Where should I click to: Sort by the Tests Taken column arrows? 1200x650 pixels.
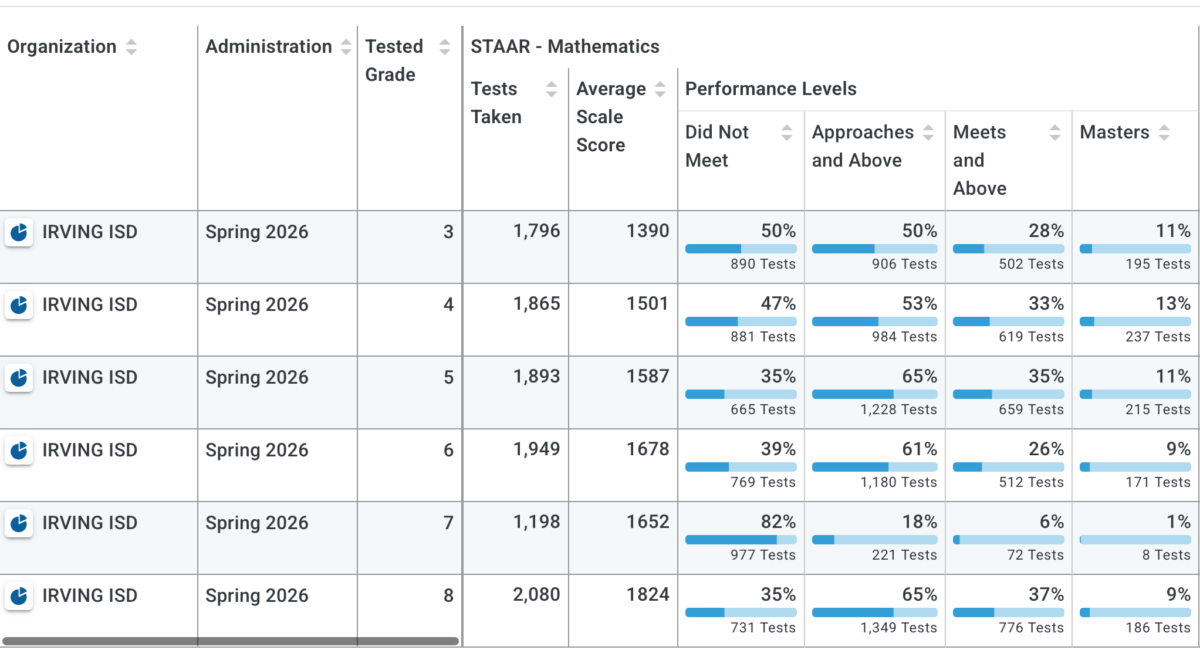click(551, 89)
